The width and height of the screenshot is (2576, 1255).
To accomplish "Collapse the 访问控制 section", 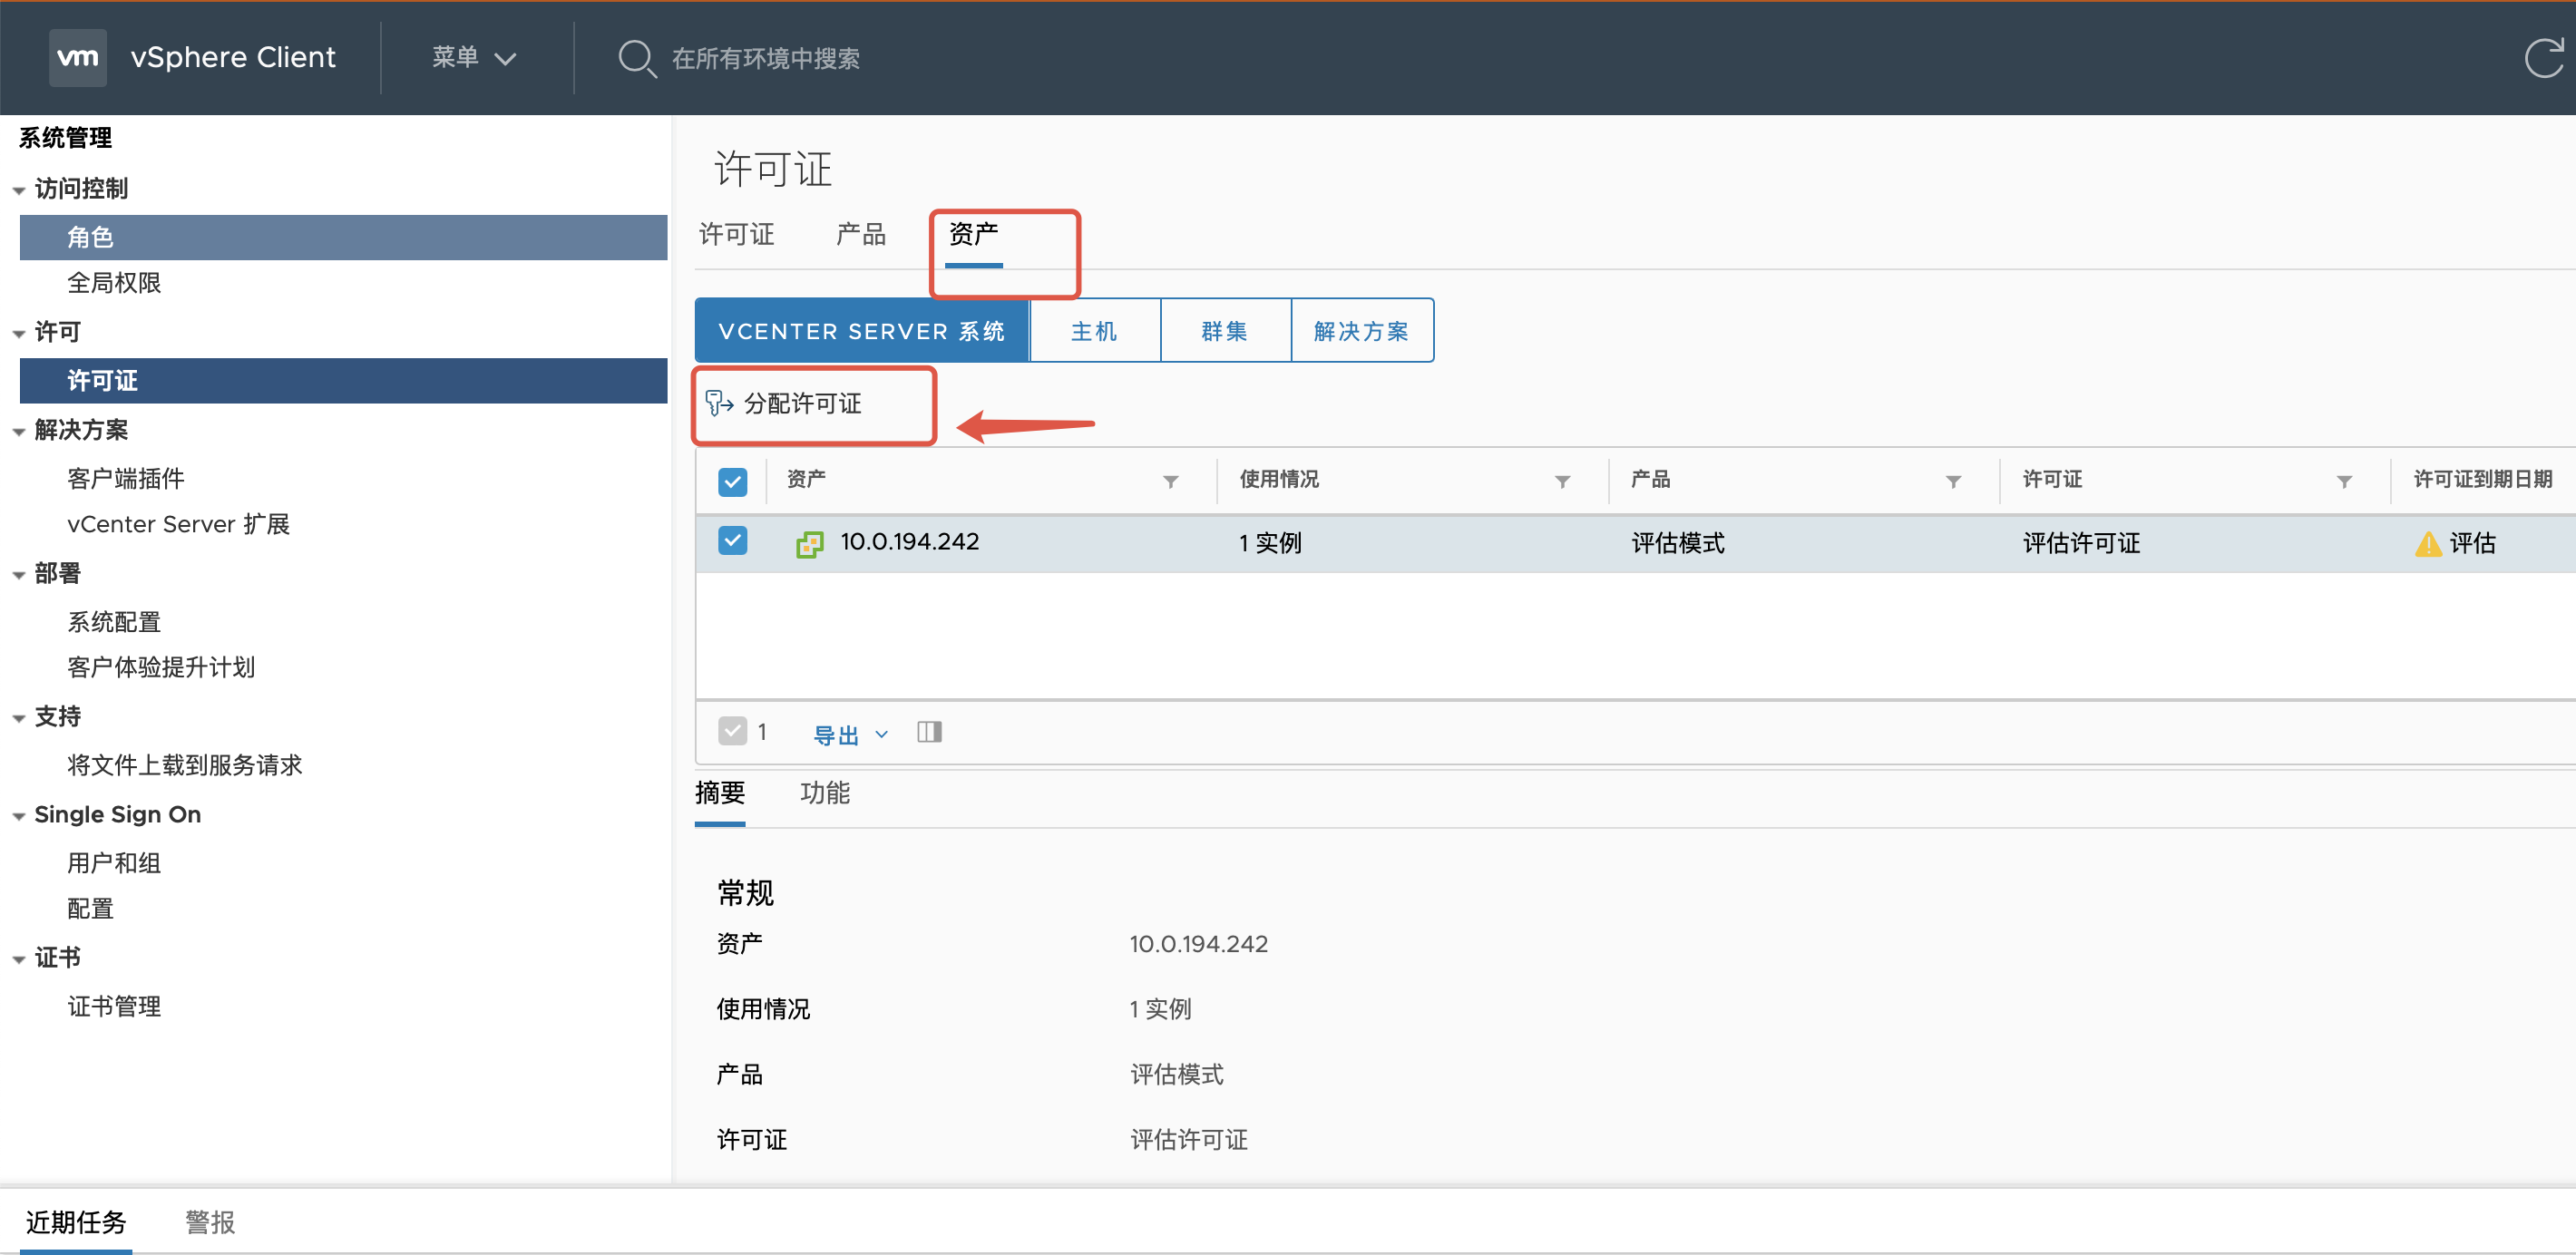I will tap(19, 190).
